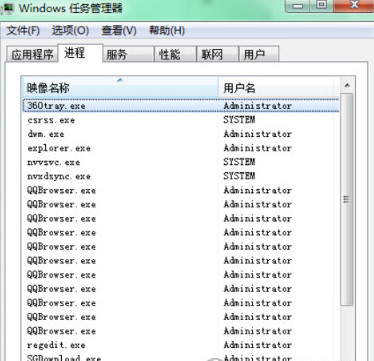This screenshot has width=374, height=361.
Task: Switch to the 联网 tab
Action: (x=217, y=54)
